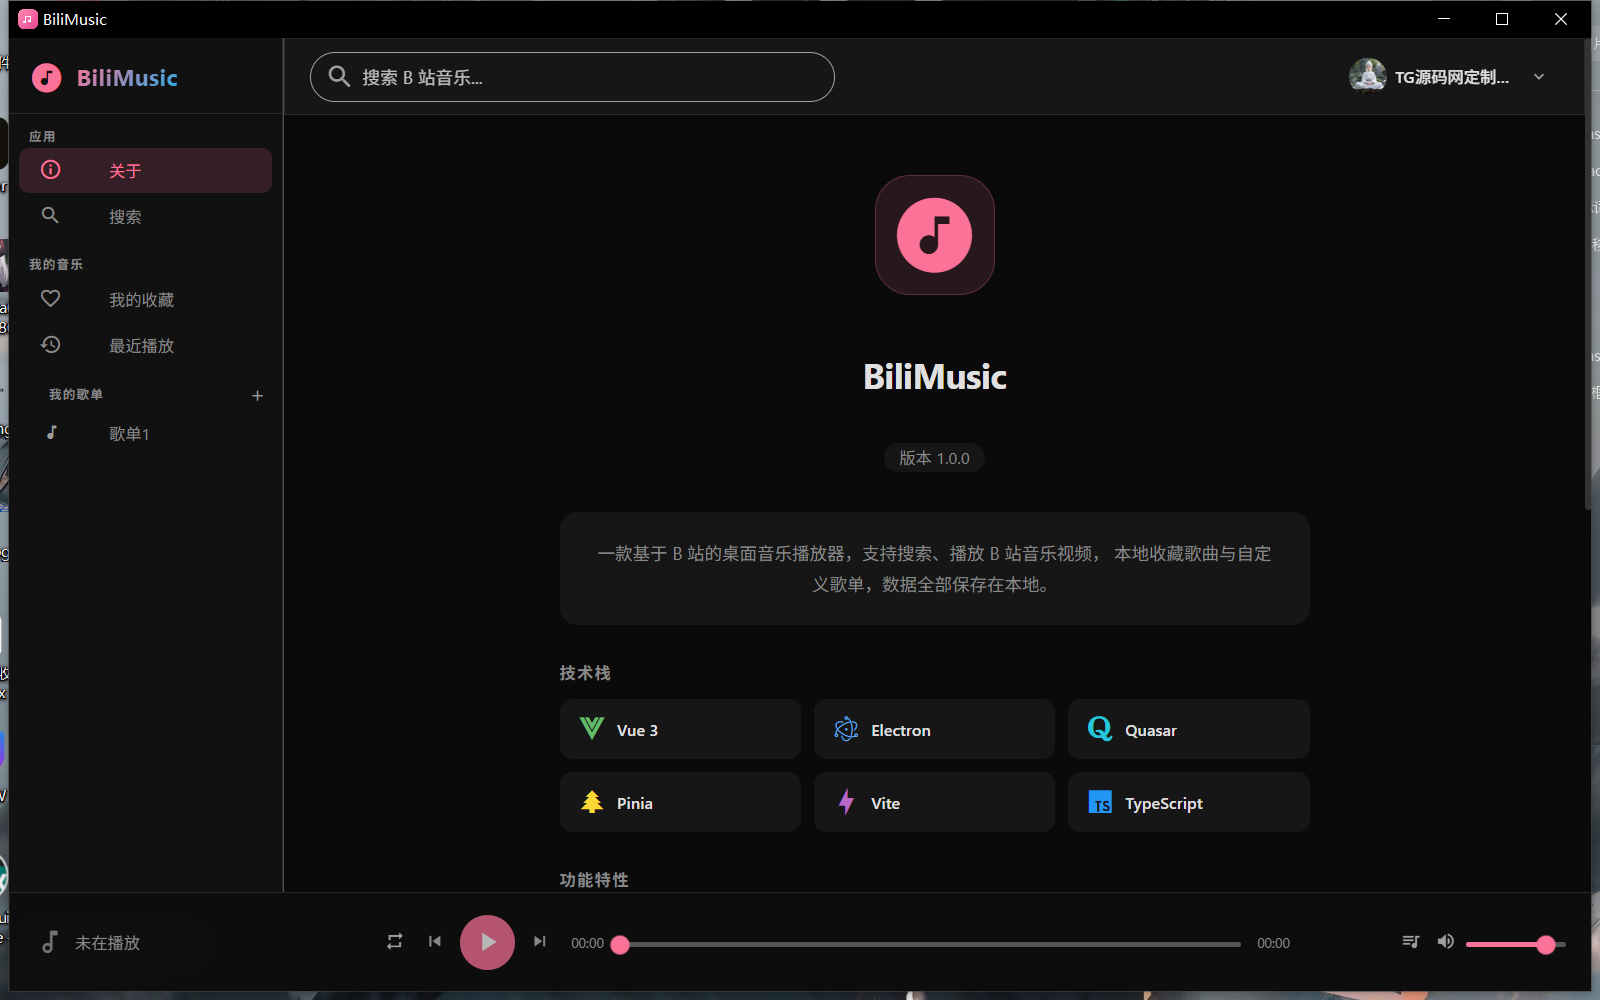The image size is (1600, 1000).
Task: Click the Vue 3 tech card
Action: click(680, 730)
